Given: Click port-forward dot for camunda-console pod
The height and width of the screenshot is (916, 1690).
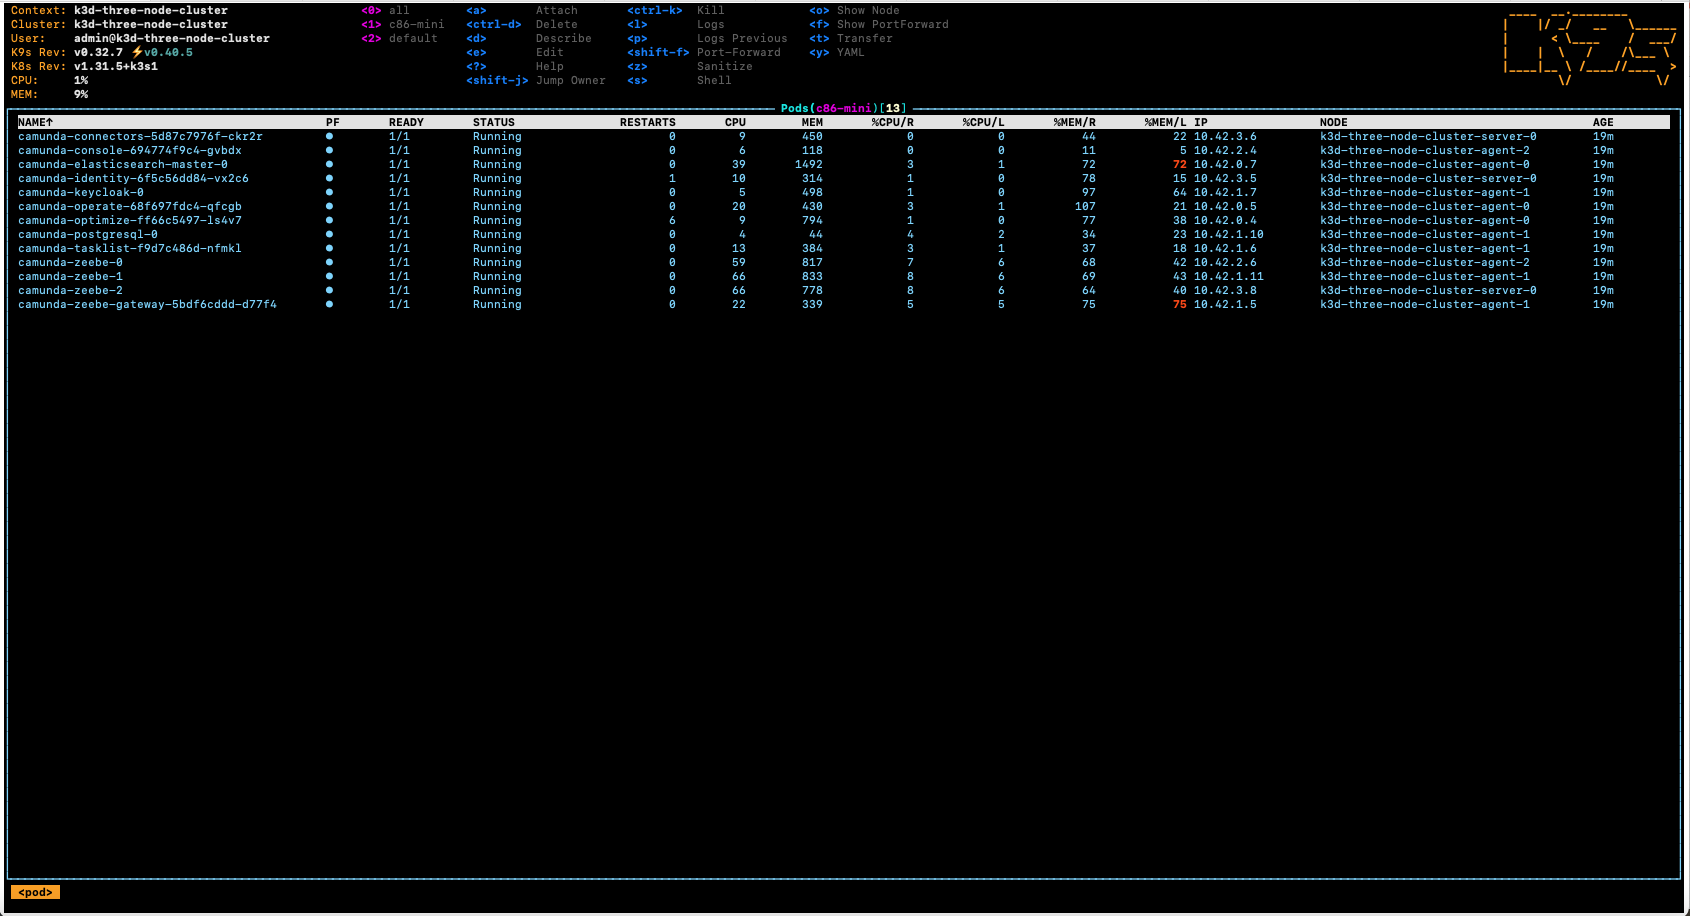Looking at the screenshot, I should 329,150.
